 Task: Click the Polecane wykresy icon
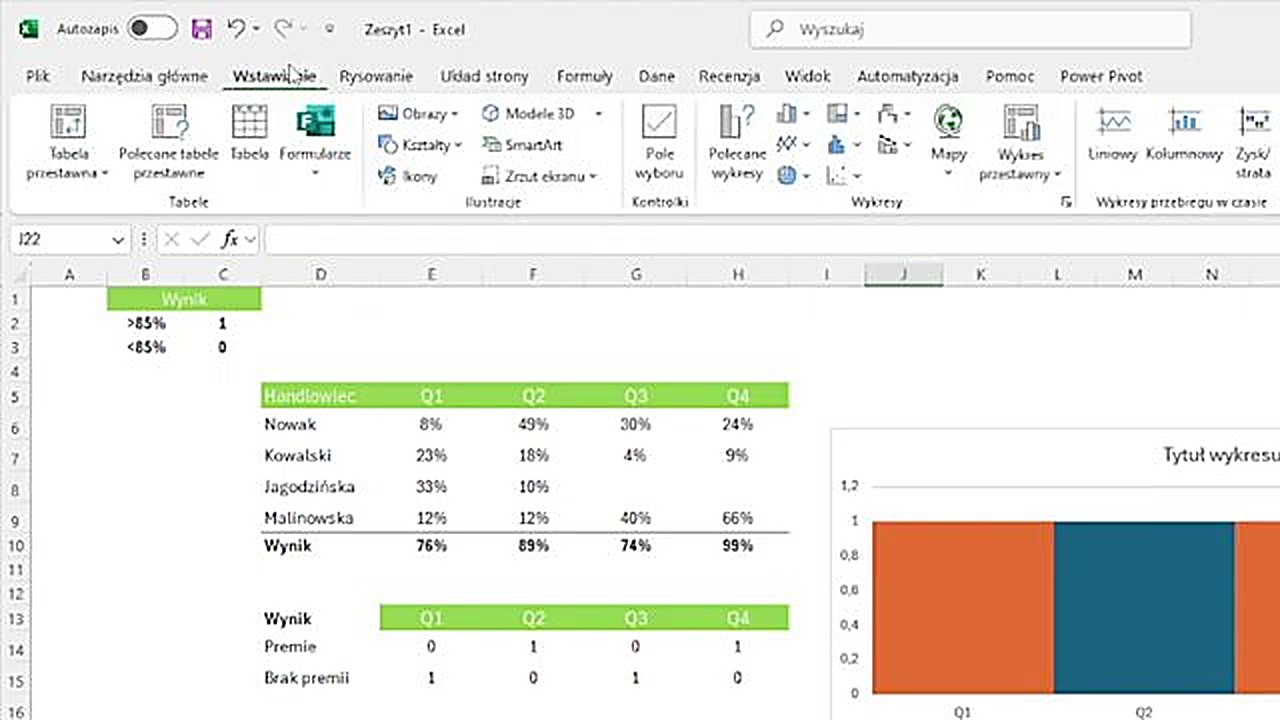737,123
